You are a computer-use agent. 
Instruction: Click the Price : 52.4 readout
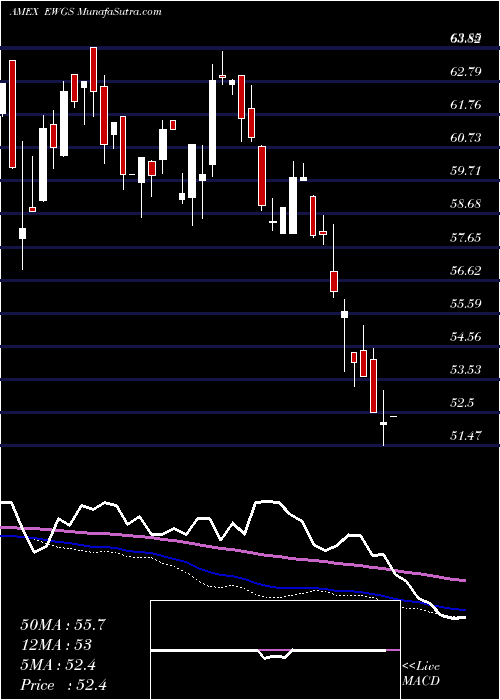tap(63, 685)
